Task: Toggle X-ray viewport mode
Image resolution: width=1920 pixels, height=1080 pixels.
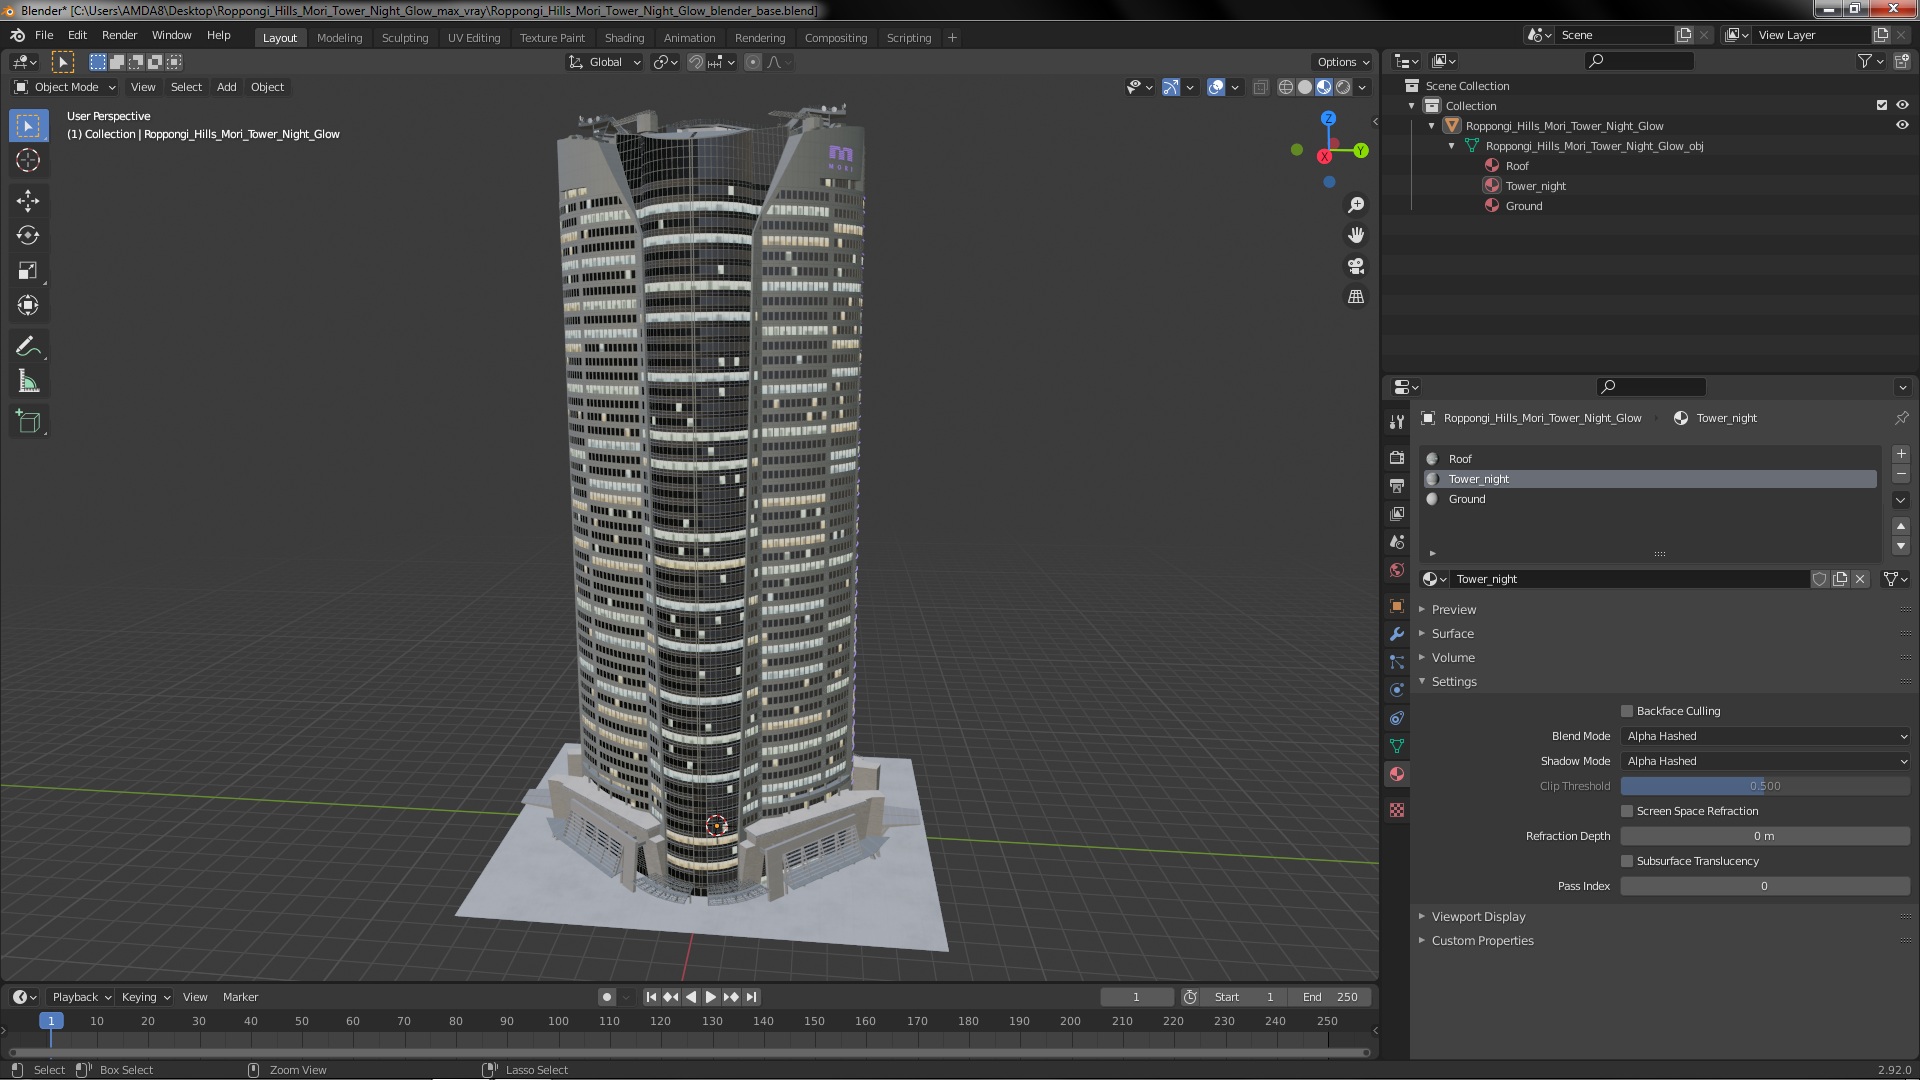Action: [x=1260, y=87]
